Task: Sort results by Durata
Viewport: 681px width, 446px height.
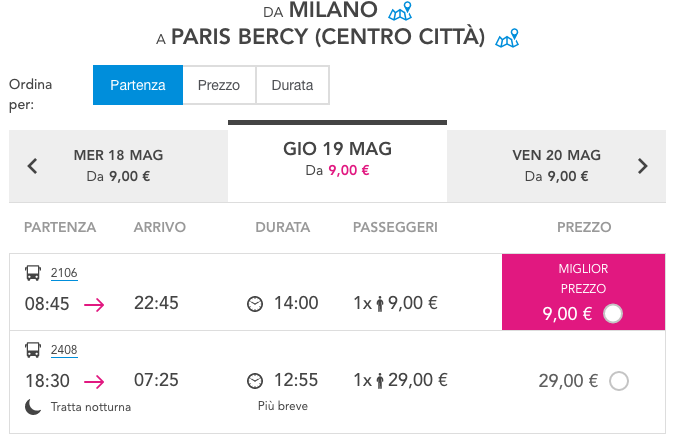Action: click(292, 85)
